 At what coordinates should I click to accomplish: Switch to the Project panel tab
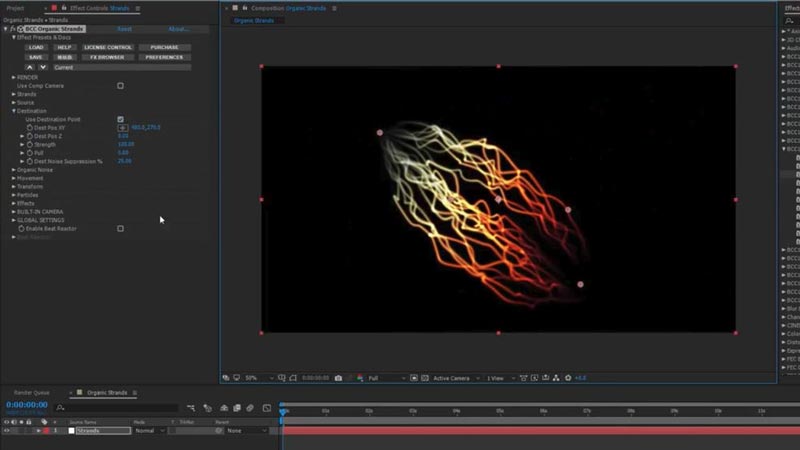(x=15, y=8)
